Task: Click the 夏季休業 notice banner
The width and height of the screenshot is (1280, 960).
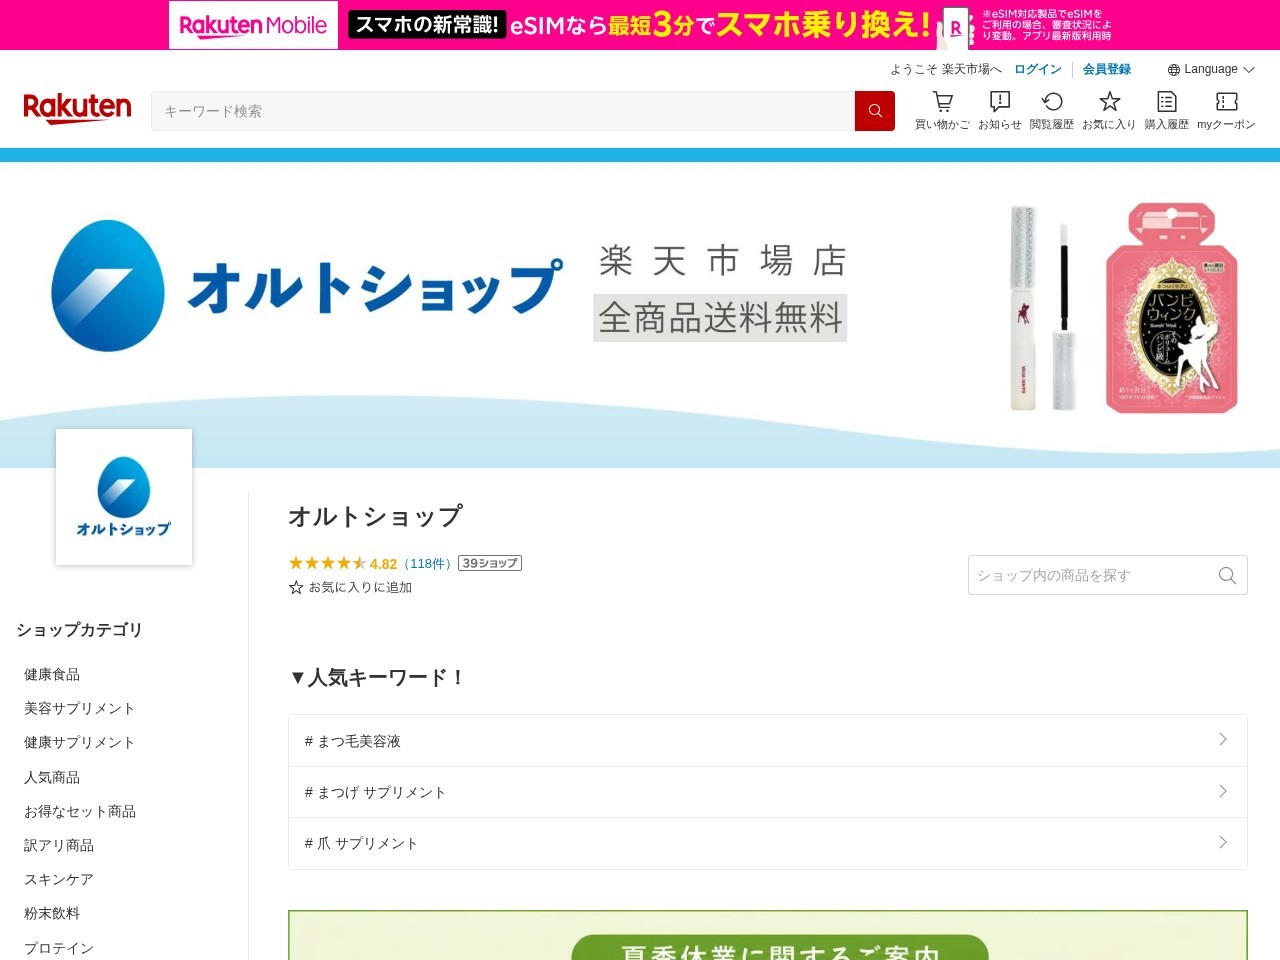Action: click(x=768, y=935)
